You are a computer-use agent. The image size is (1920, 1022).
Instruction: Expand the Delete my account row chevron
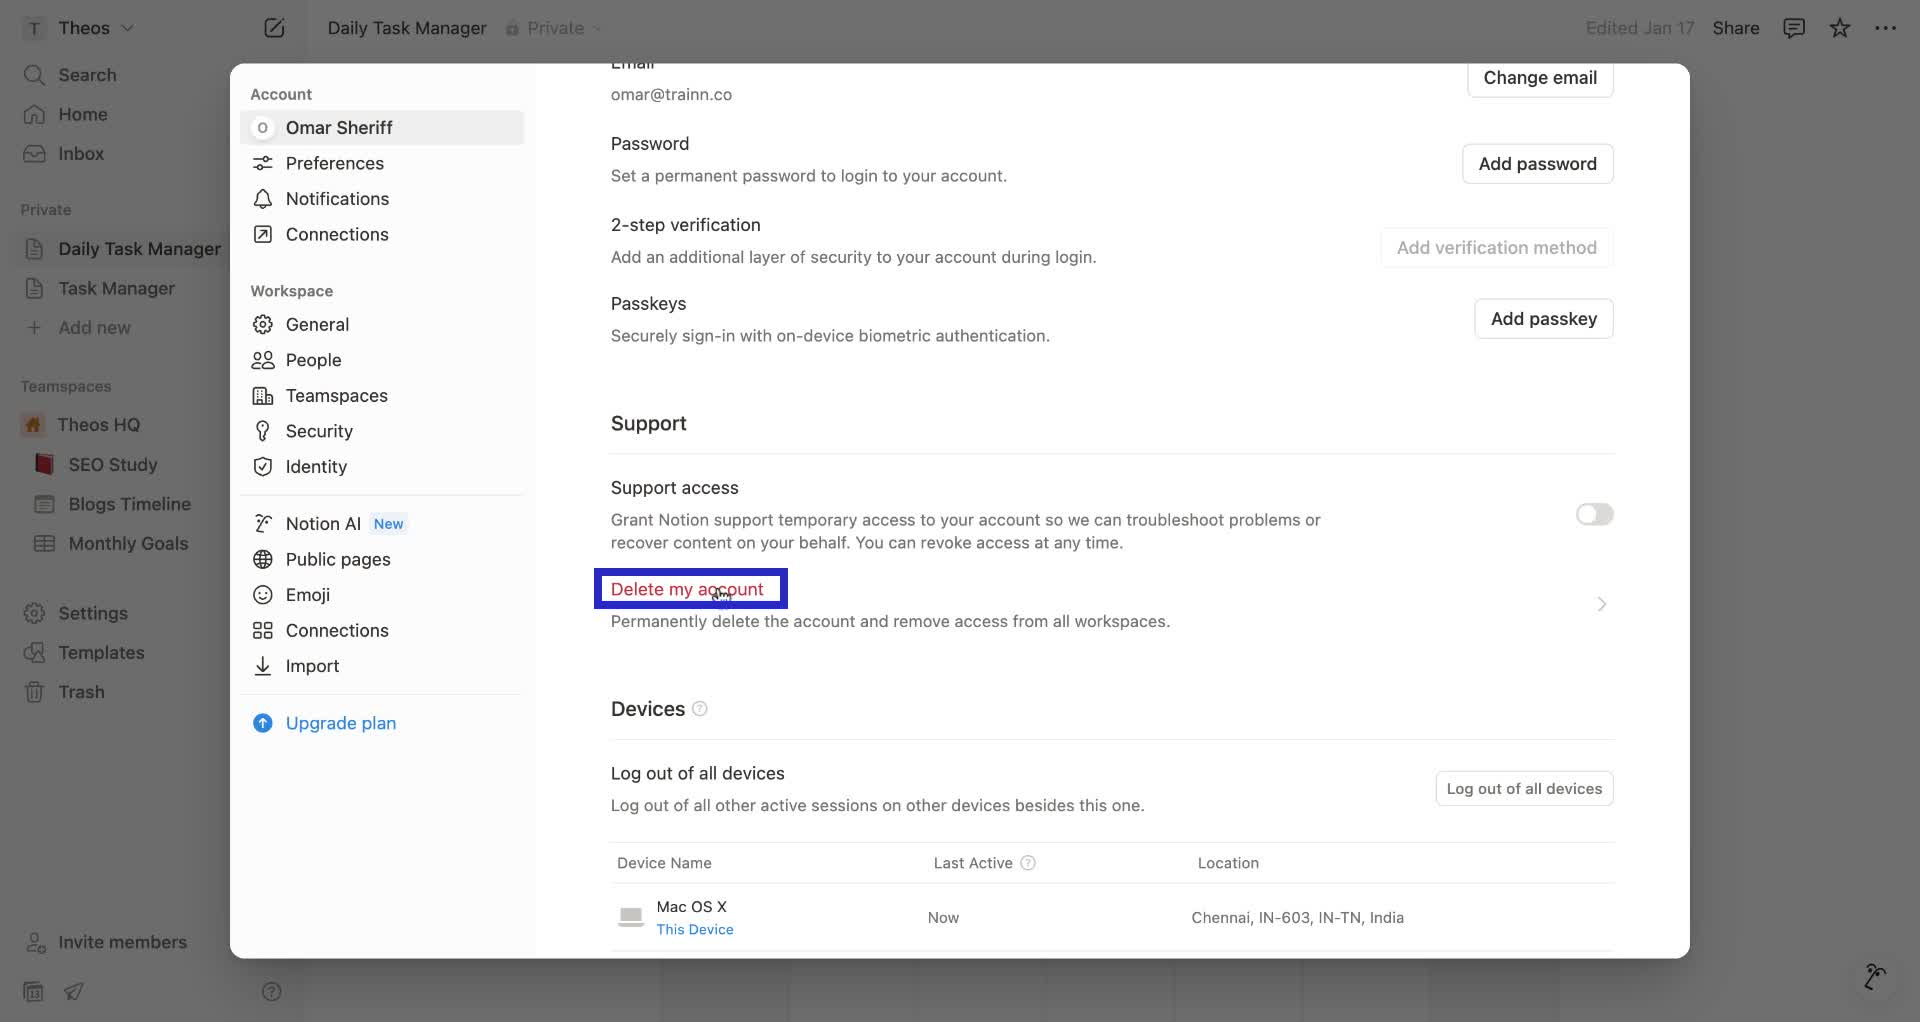click(x=1601, y=604)
